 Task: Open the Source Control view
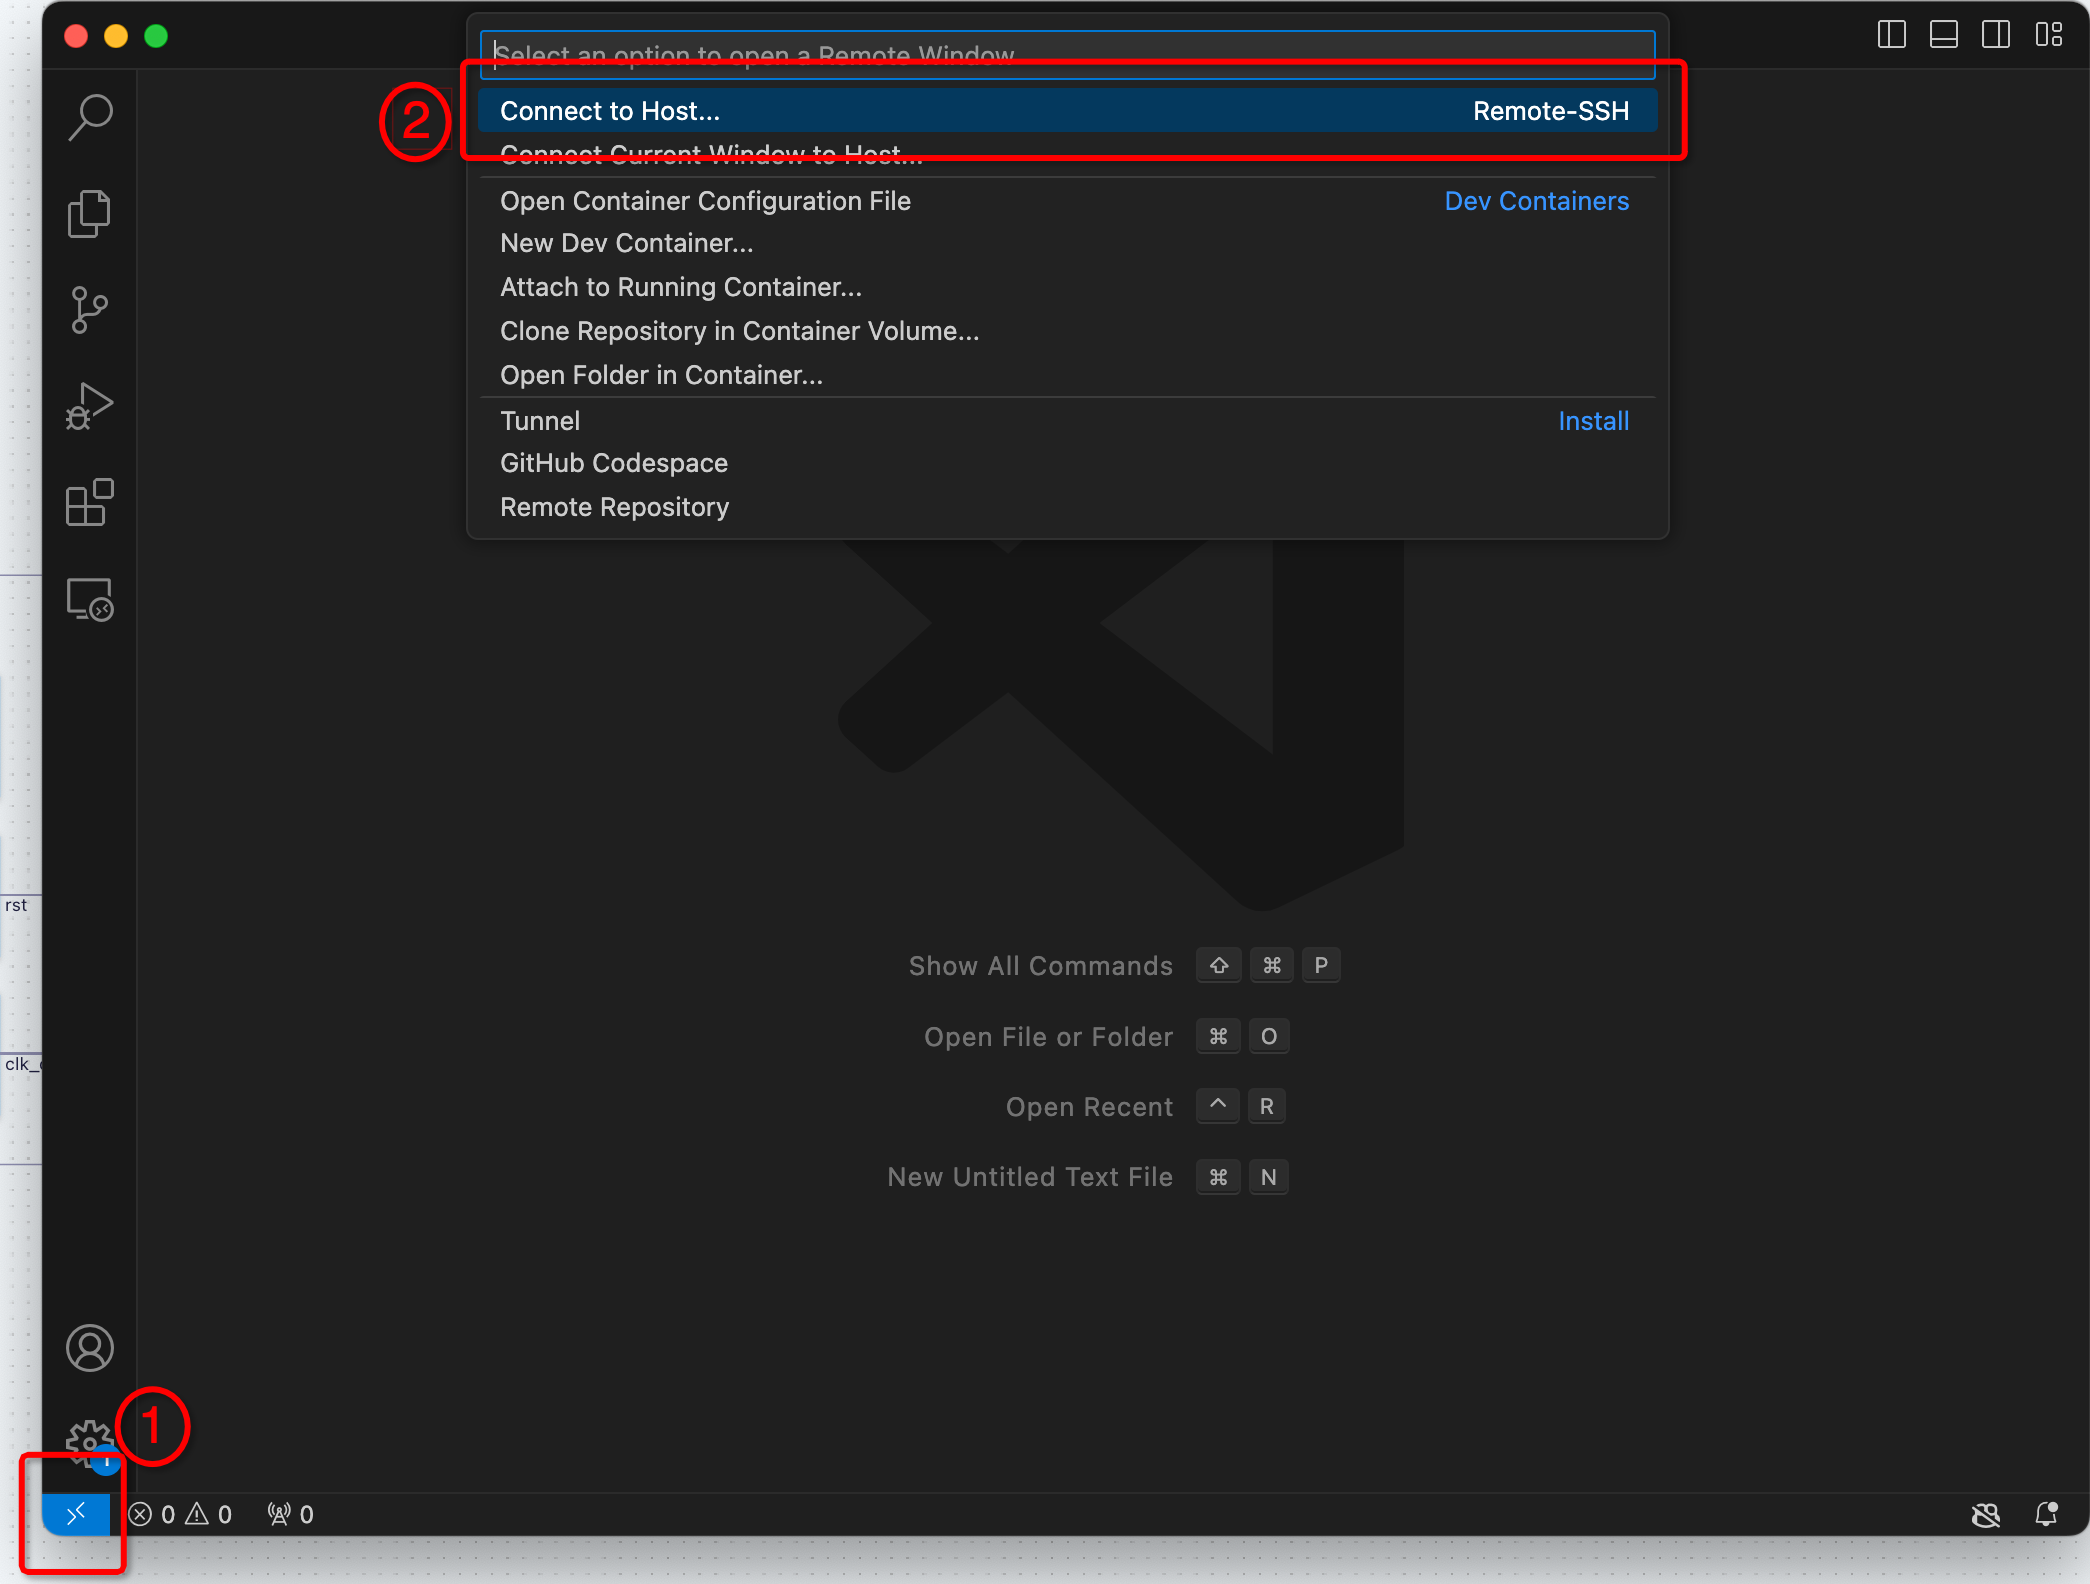(90, 310)
